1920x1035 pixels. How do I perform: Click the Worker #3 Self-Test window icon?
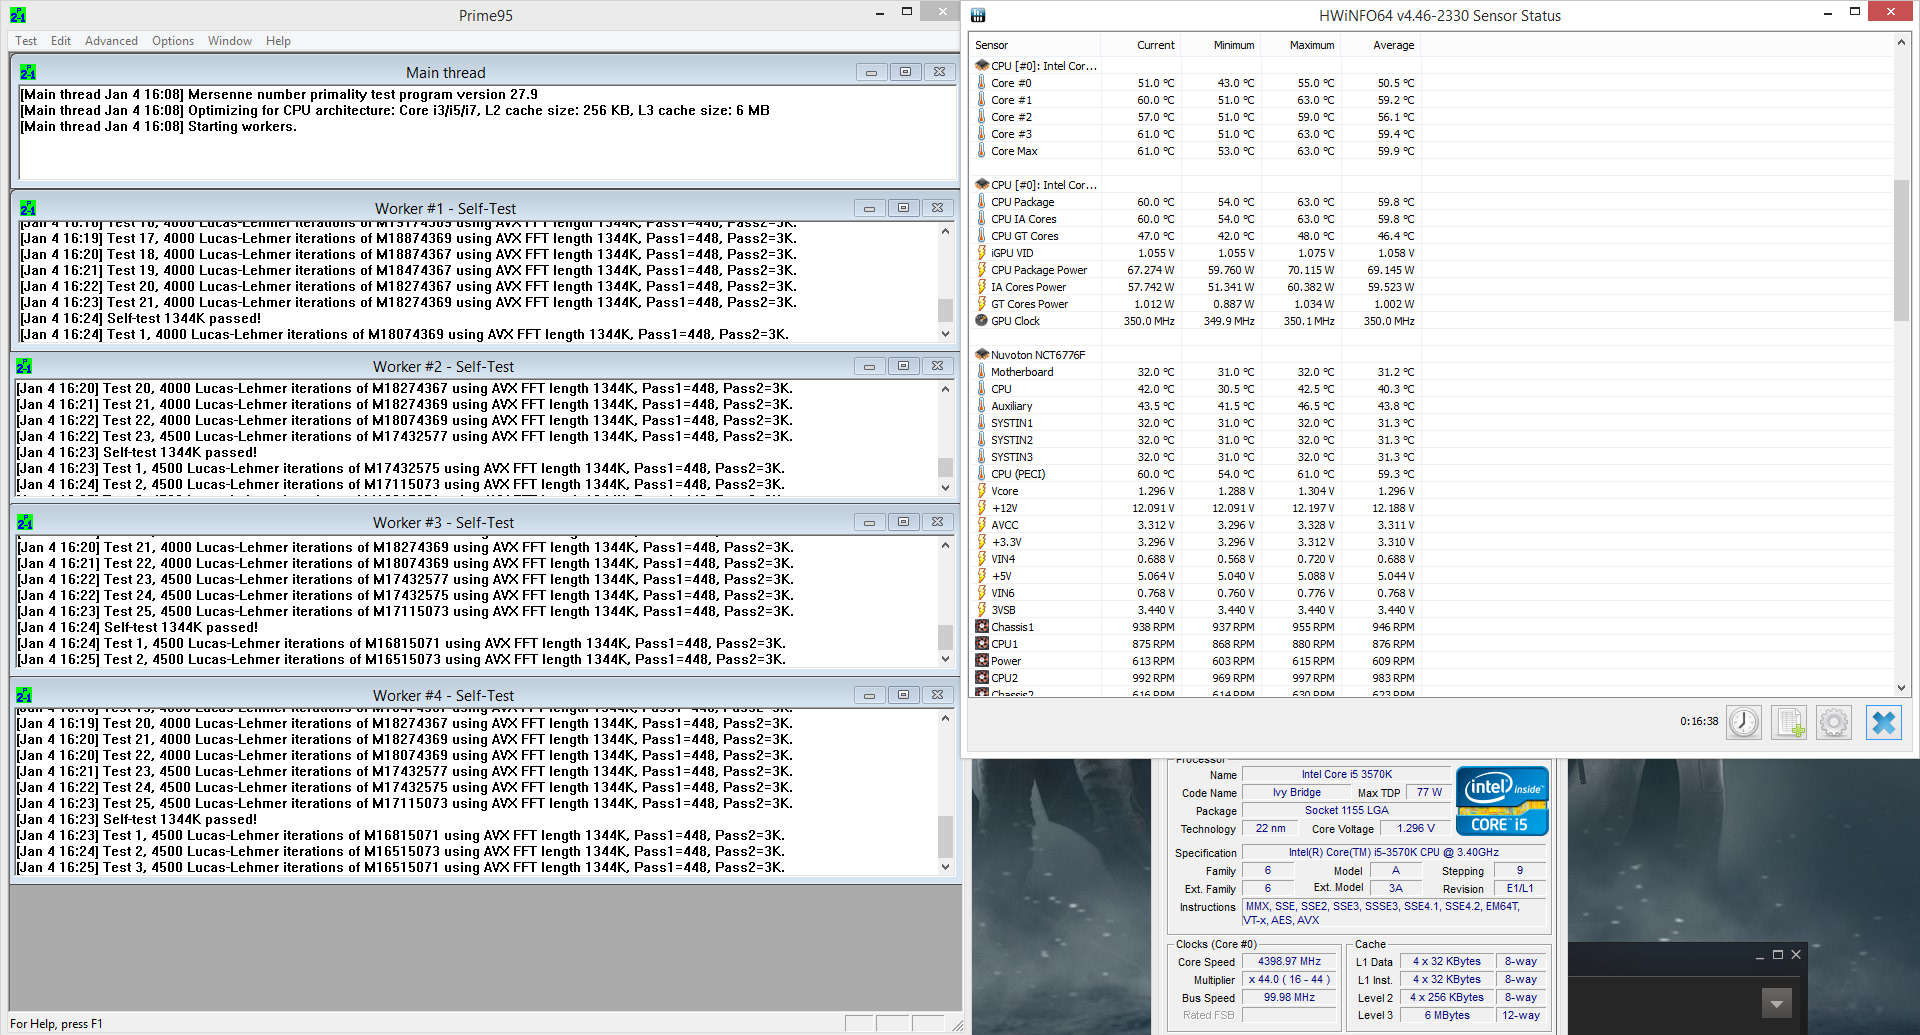[x=25, y=522]
